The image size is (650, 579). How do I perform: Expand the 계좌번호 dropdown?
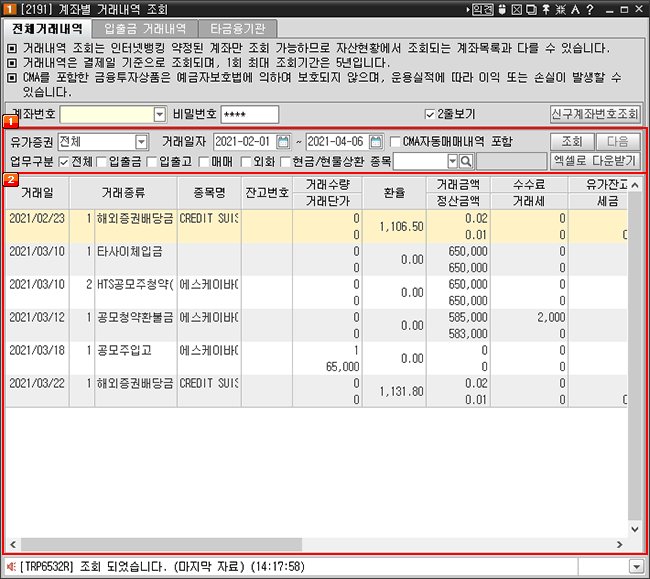click(159, 114)
